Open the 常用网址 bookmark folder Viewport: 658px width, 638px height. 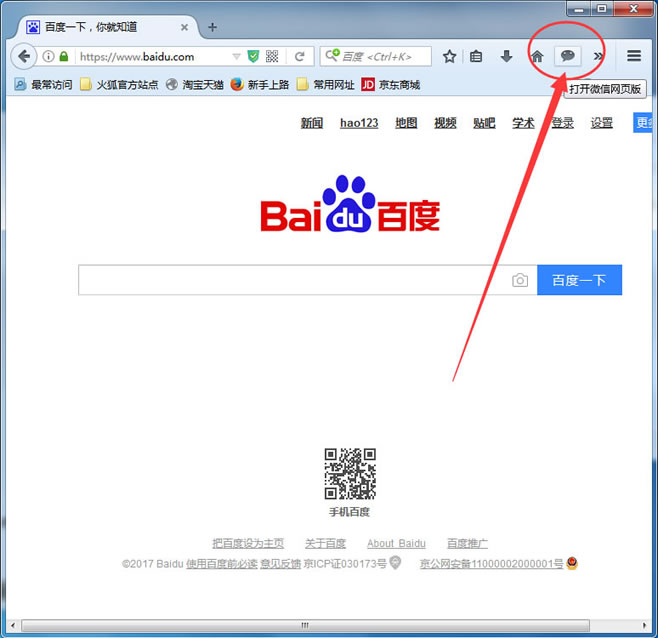(x=325, y=85)
